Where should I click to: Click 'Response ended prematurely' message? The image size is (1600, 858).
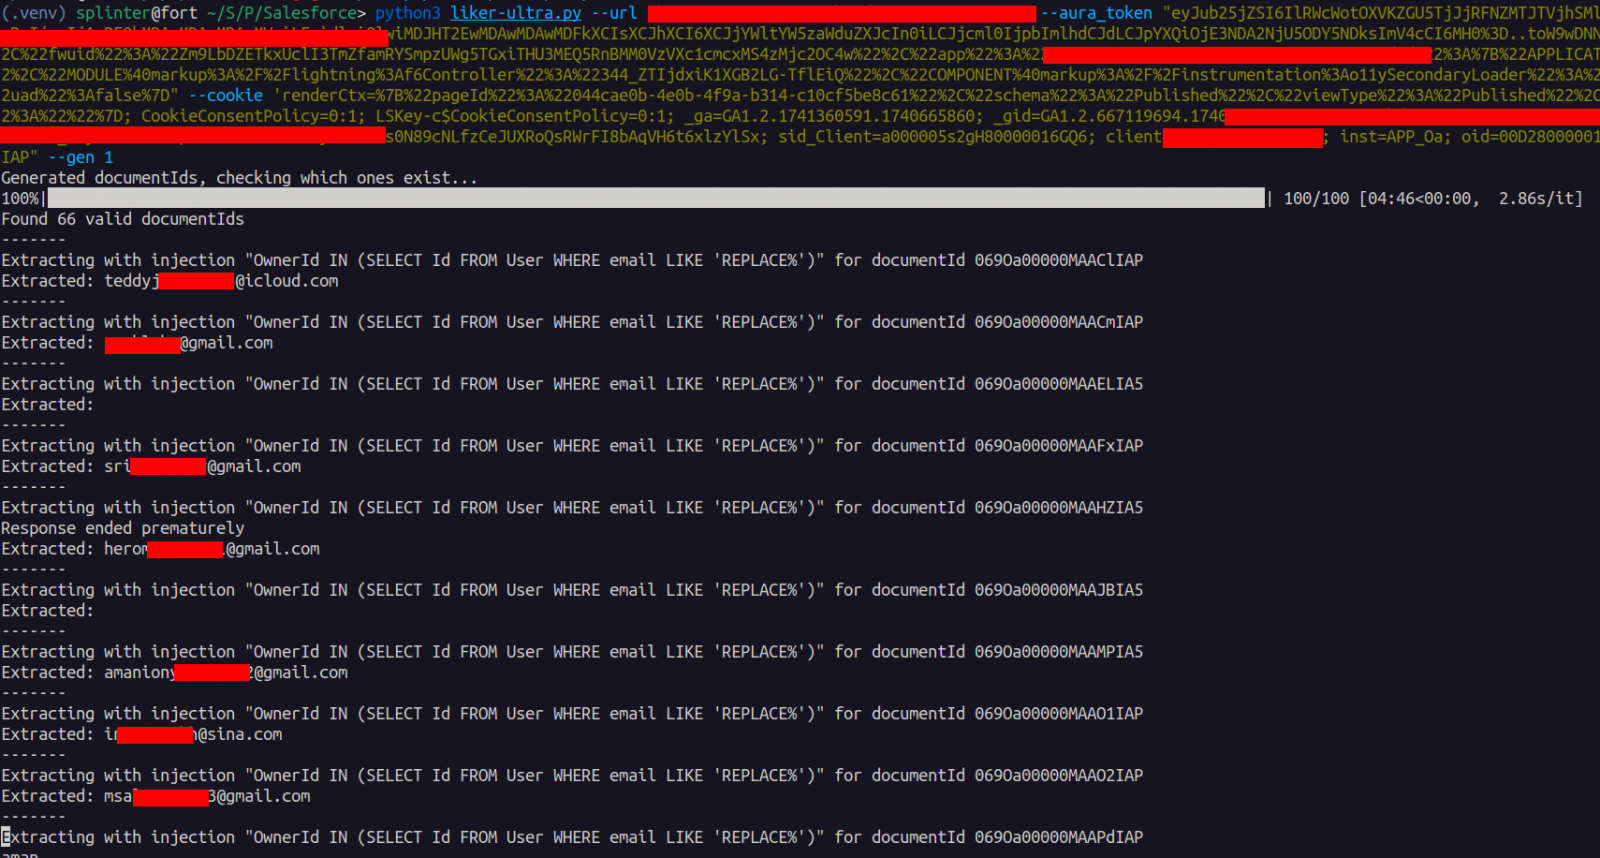point(123,528)
